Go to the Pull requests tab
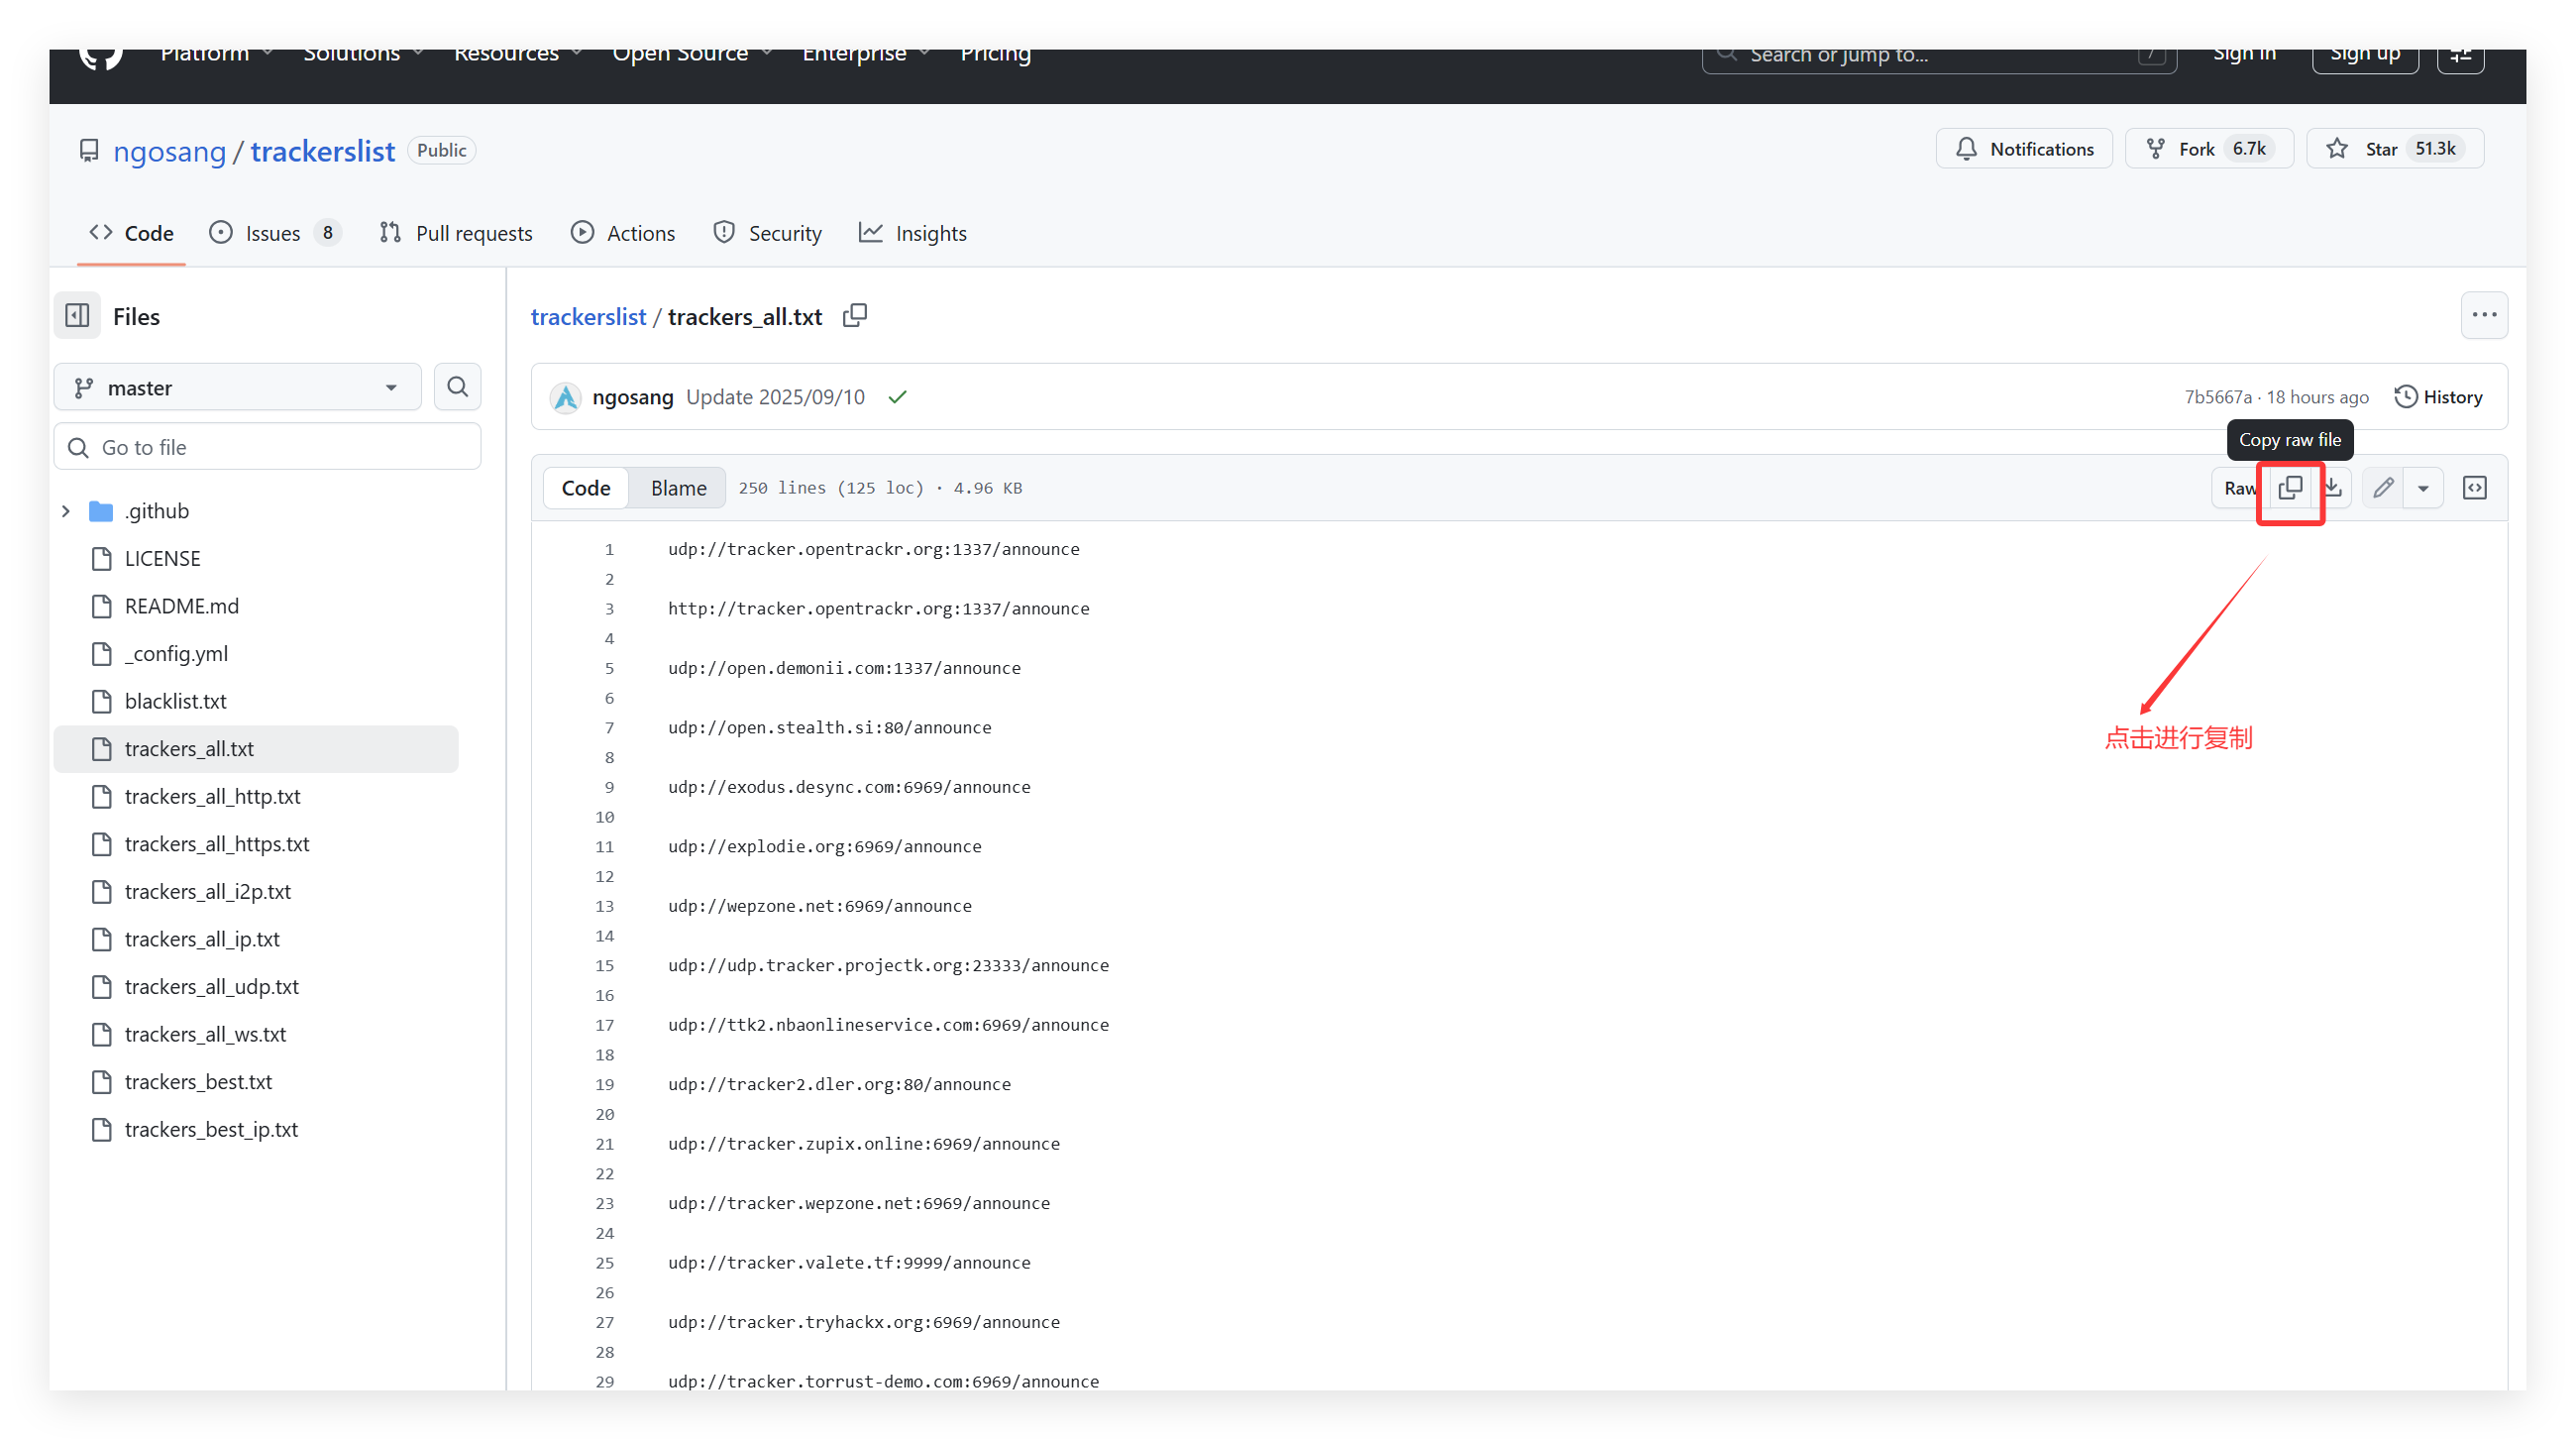 click(457, 233)
